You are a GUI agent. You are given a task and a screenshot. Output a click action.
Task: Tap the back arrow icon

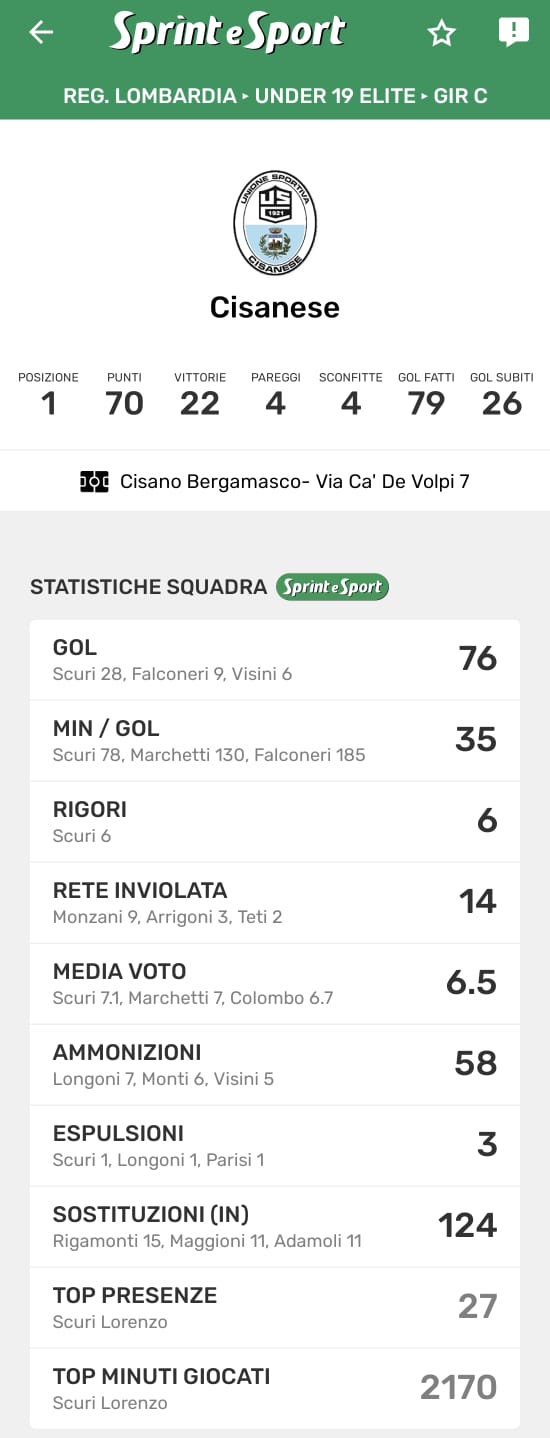point(41,33)
